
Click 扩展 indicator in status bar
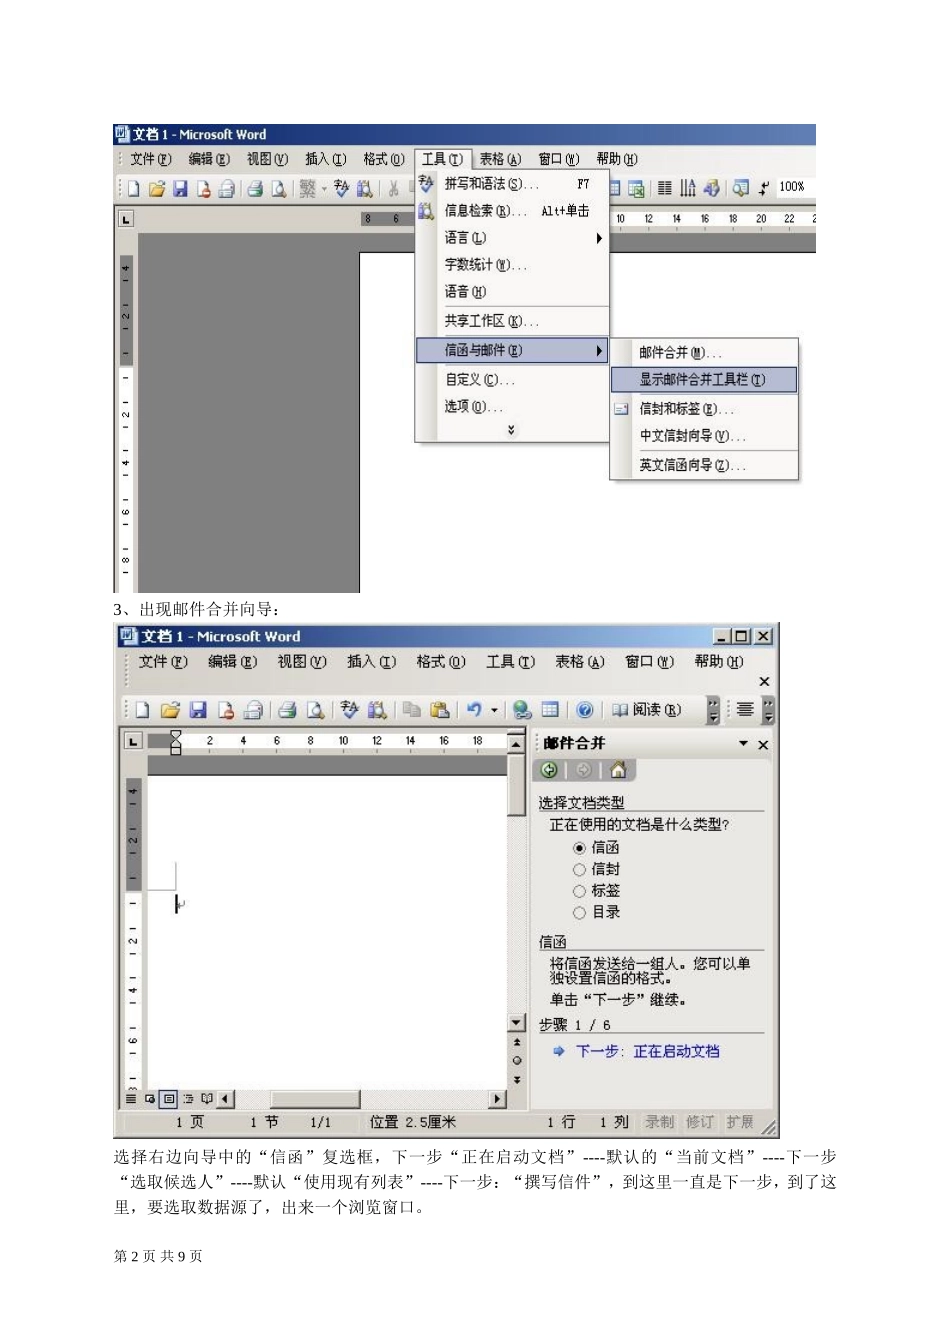(740, 1122)
